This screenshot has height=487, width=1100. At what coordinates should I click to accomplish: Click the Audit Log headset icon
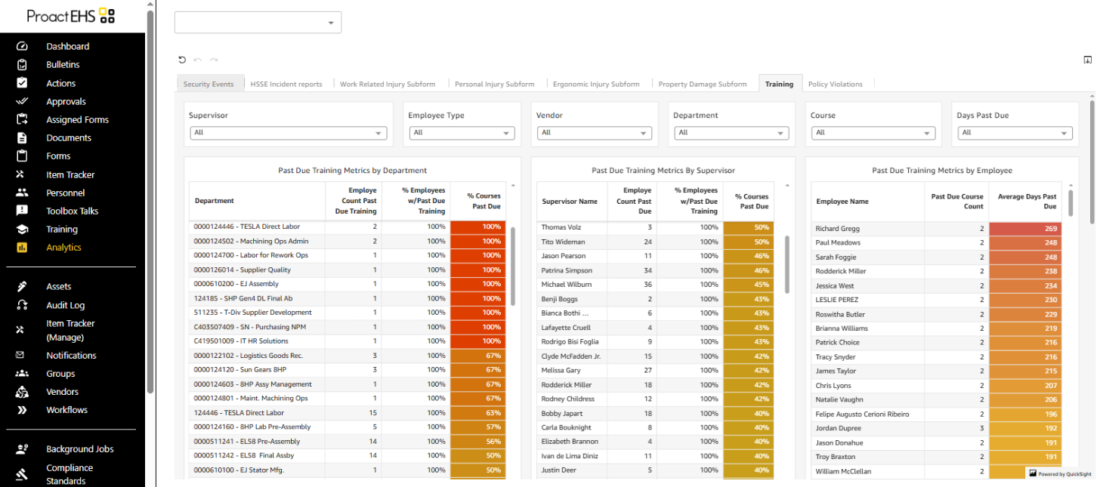point(22,305)
